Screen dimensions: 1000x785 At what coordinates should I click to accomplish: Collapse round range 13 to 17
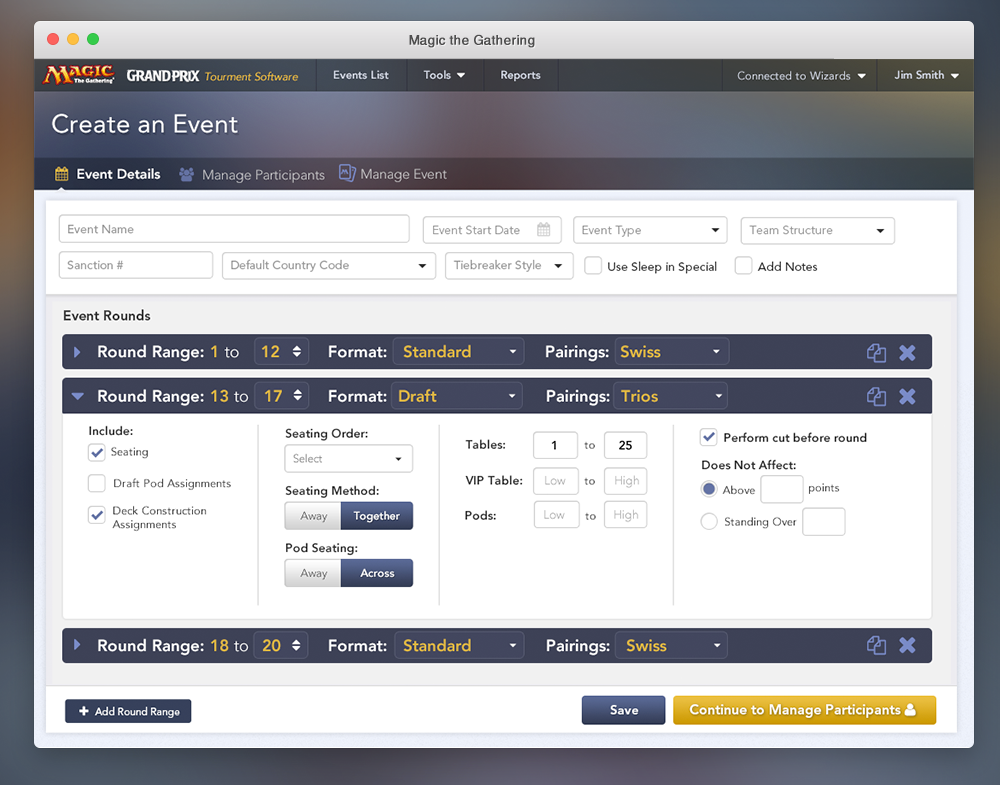coord(78,396)
